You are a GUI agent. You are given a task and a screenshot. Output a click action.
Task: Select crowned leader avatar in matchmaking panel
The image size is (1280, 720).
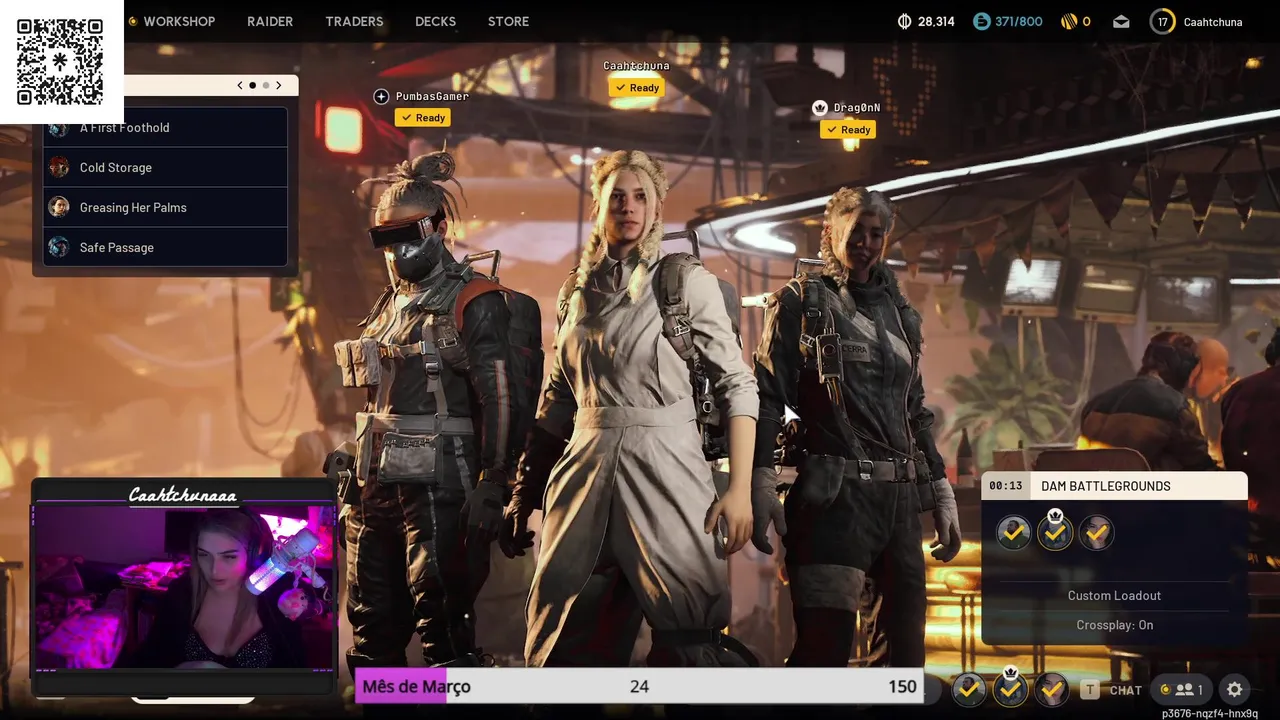click(1055, 531)
